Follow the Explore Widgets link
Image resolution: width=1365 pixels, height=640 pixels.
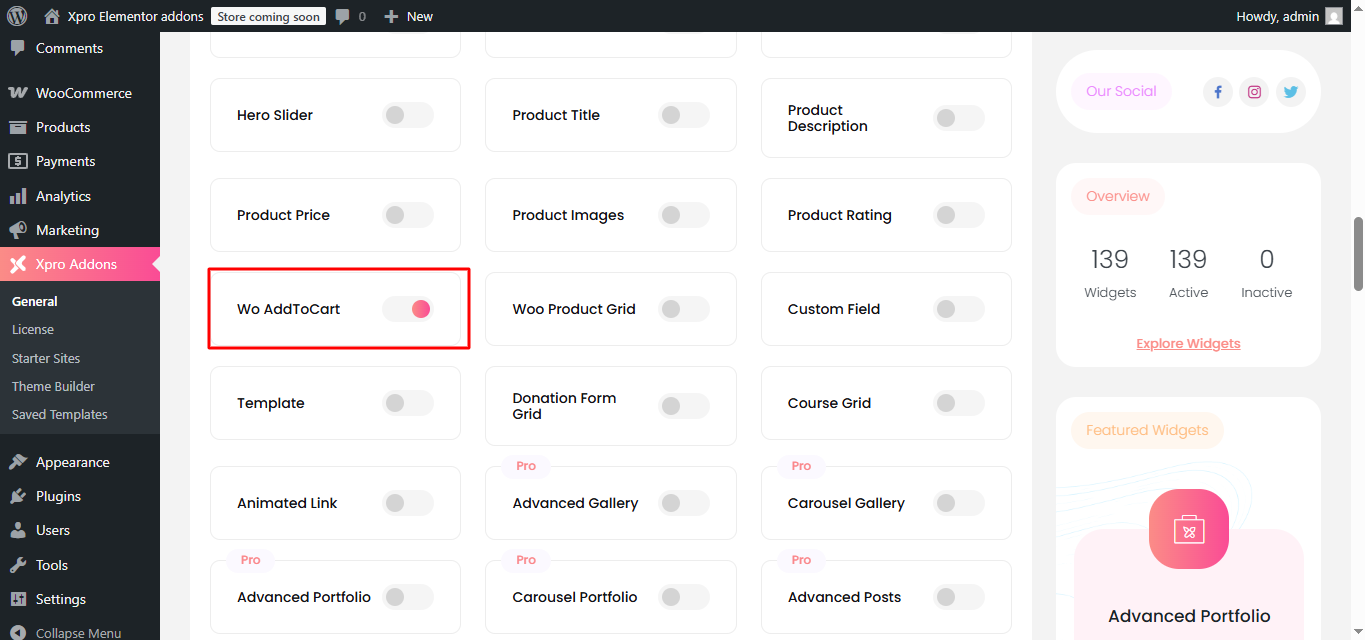point(1188,343)
